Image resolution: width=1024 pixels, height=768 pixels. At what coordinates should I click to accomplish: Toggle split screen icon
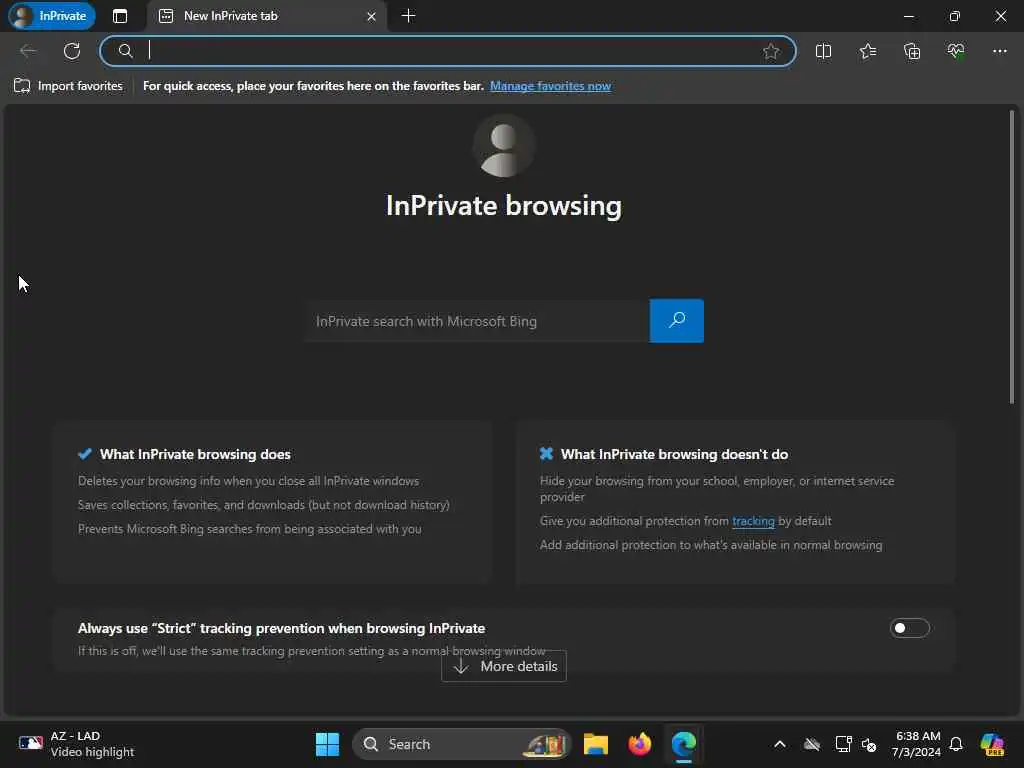click(824, 51)
